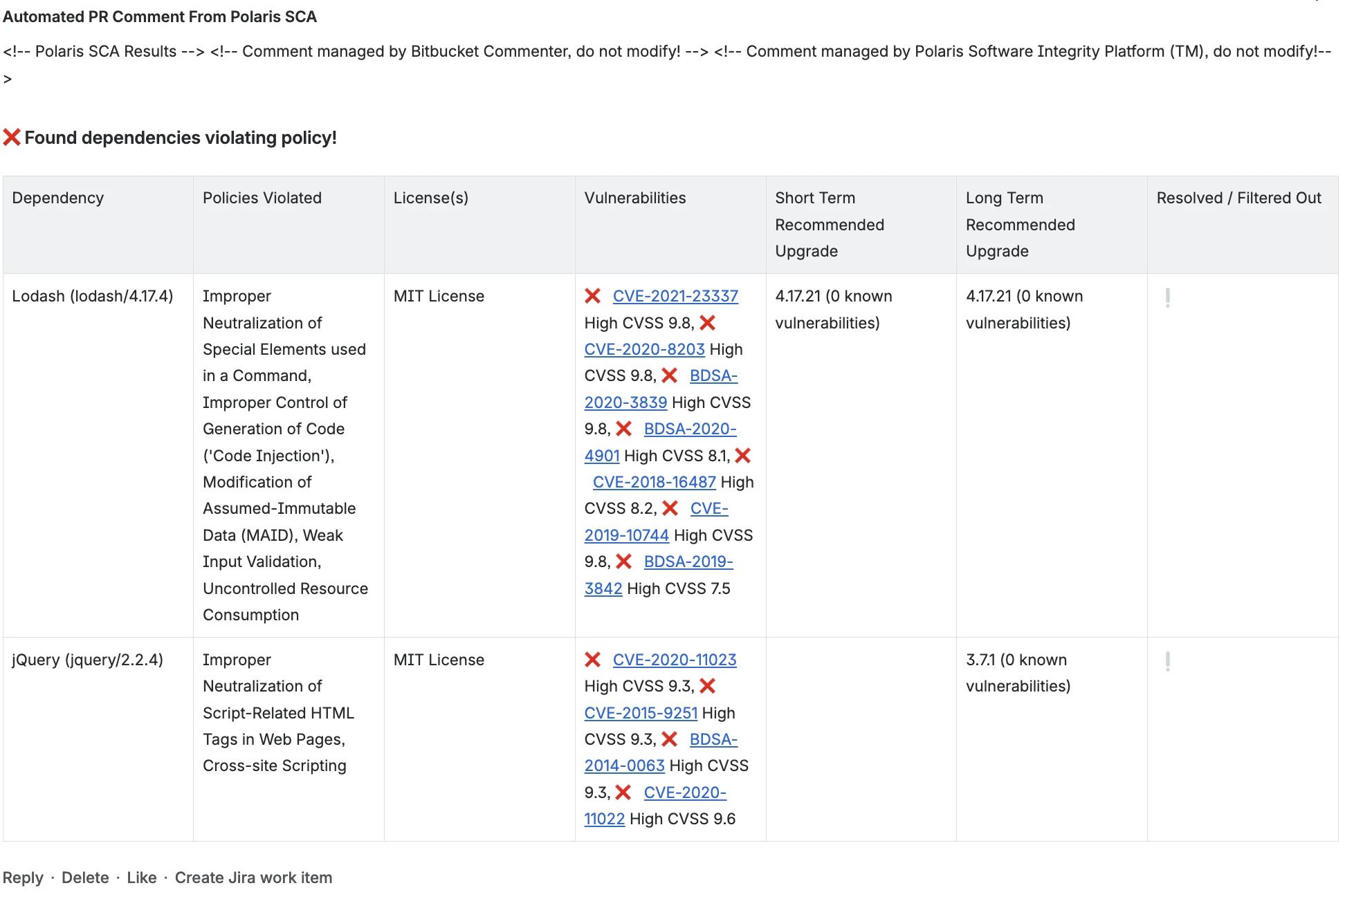The image size is (1345, 899).
Task: Open the jQuery CVE-2020-11023 link
Action: [674, 660]
